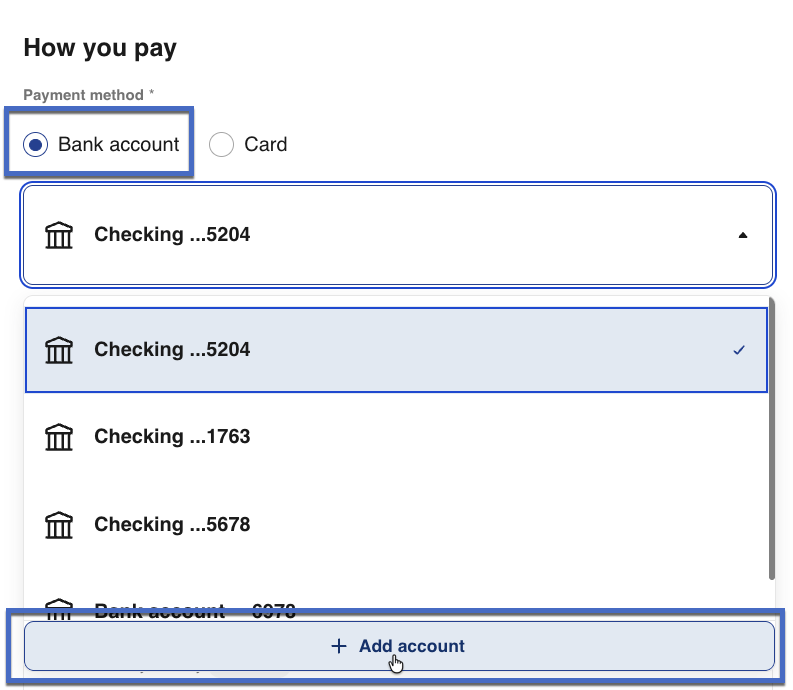Select Checking ...1763 from the list
Image resolution: width=793 pixels, height=690 pixels.
172,437
